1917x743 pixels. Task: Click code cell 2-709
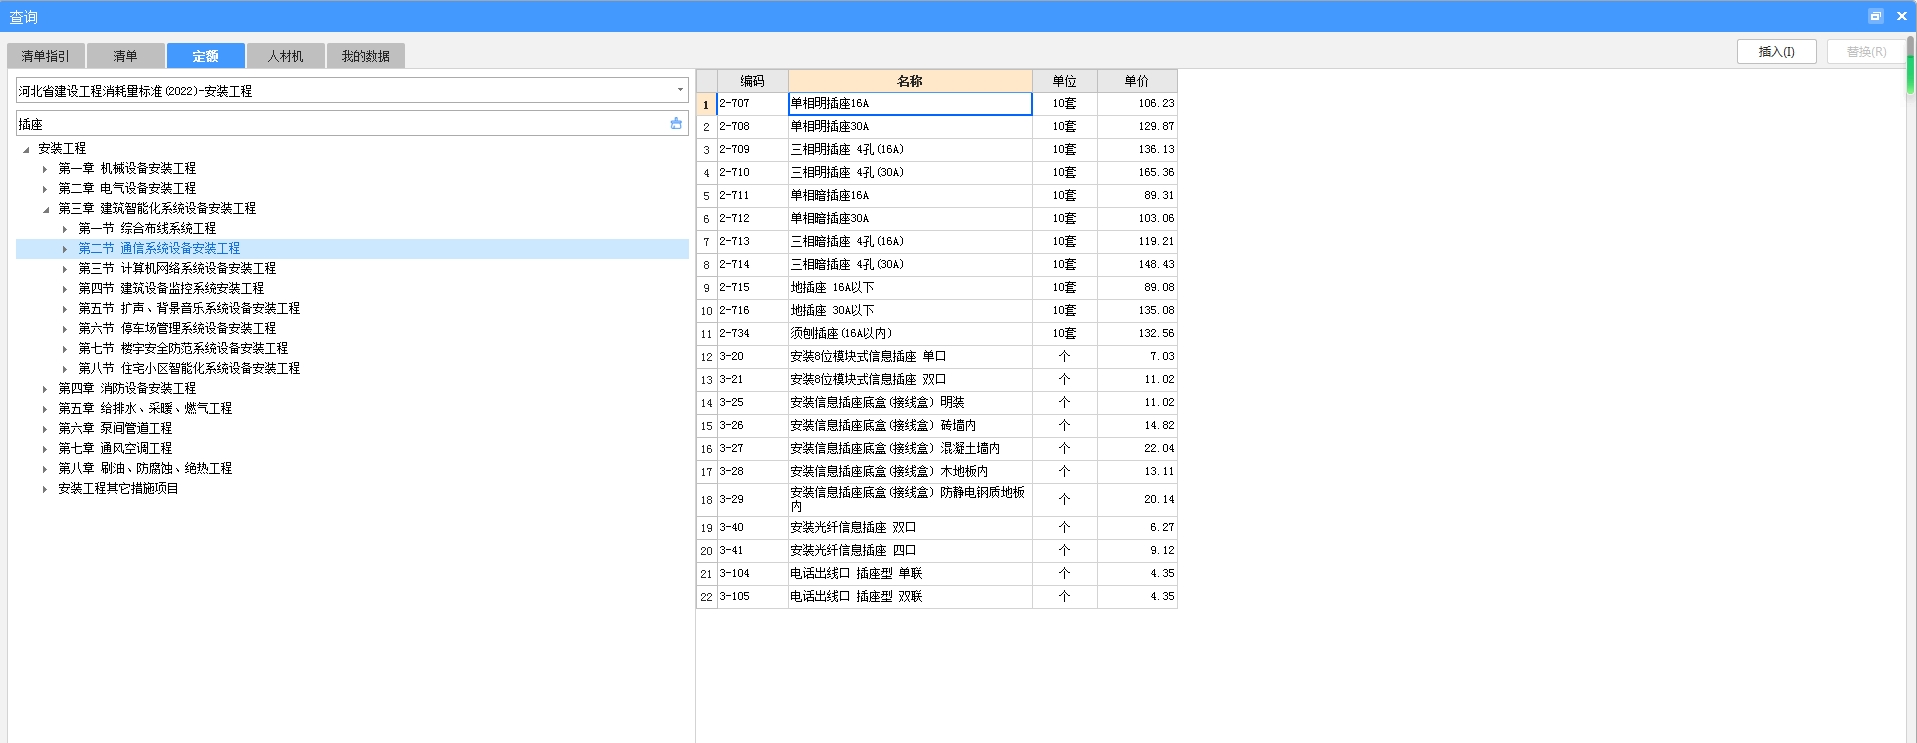(x=752, y=149)
